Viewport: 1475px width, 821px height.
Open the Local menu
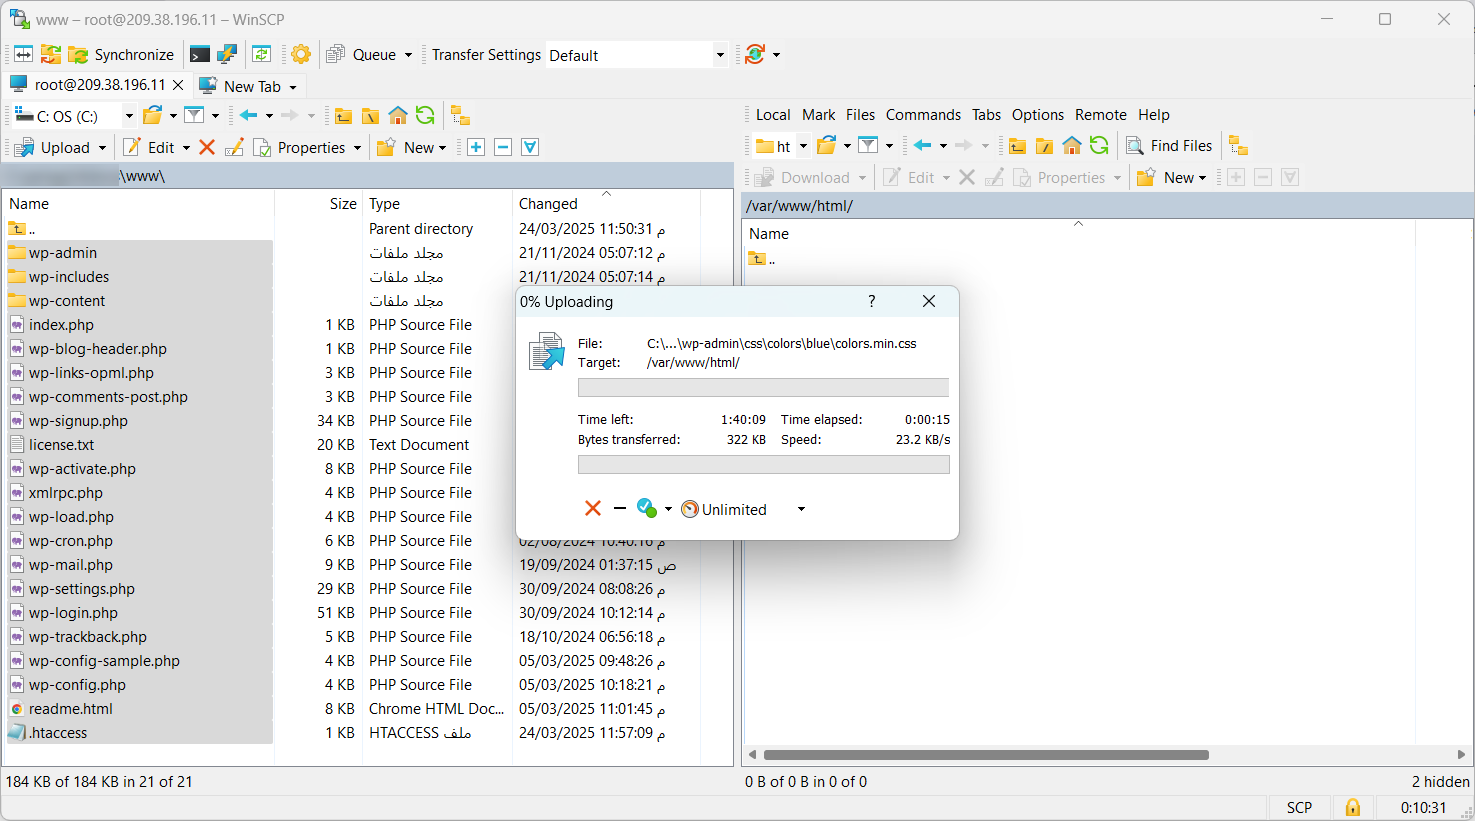point(773,115)
